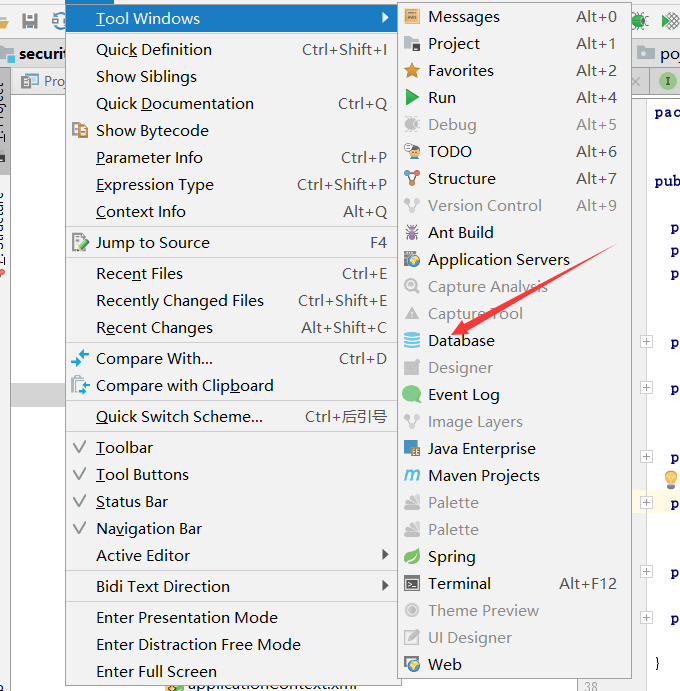The height and width of the screenshot is (691, 680).
Task: Click the Maven Projects m icon
Action: point(412,475)
